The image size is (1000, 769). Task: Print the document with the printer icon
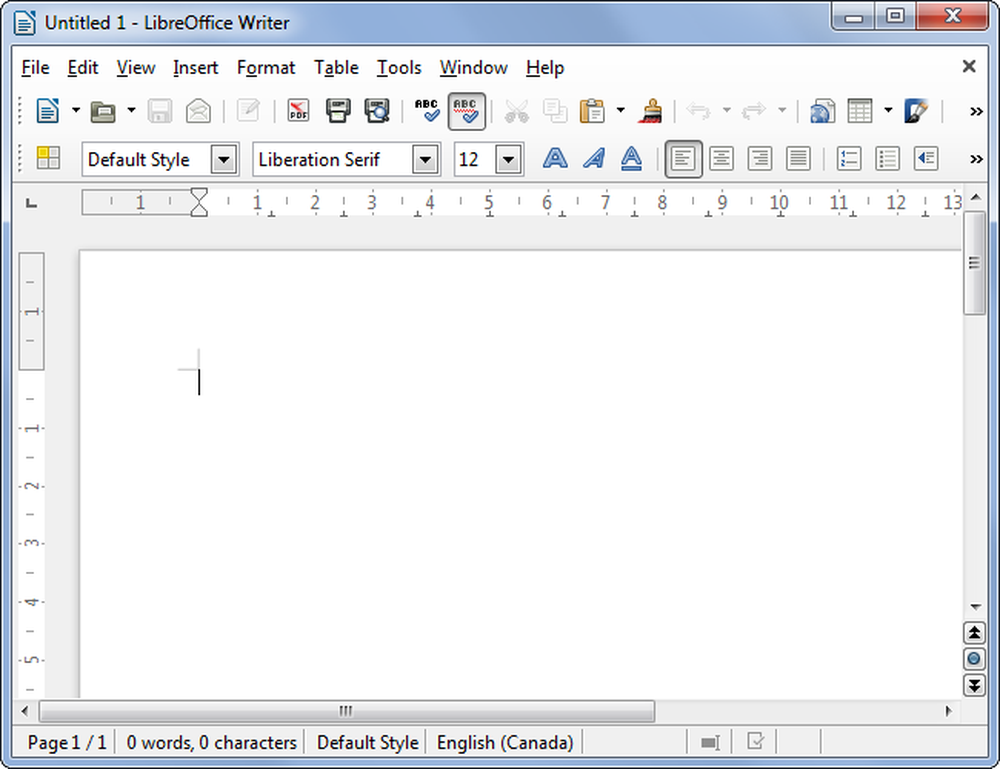click(338, 111)
